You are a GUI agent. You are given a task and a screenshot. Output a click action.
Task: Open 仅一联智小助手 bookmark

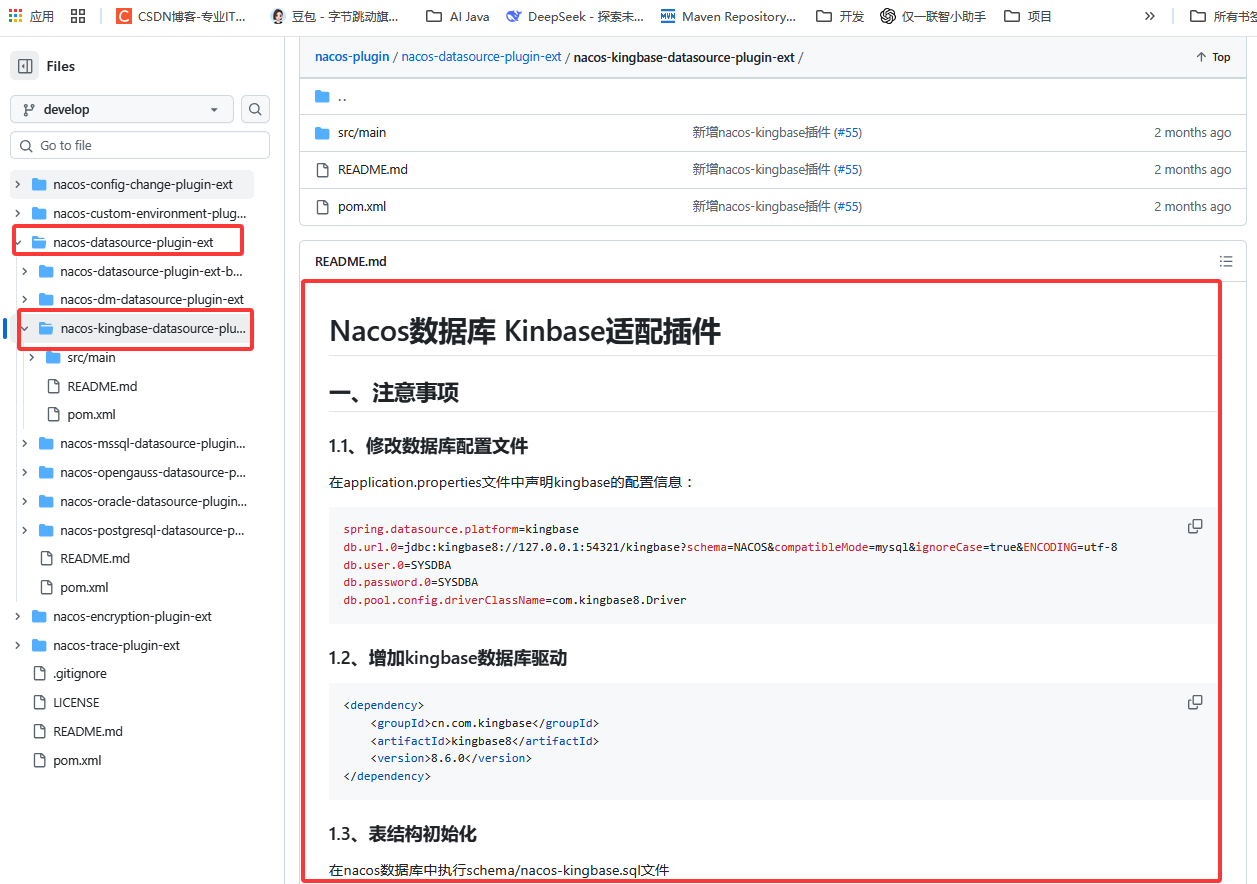933,16
